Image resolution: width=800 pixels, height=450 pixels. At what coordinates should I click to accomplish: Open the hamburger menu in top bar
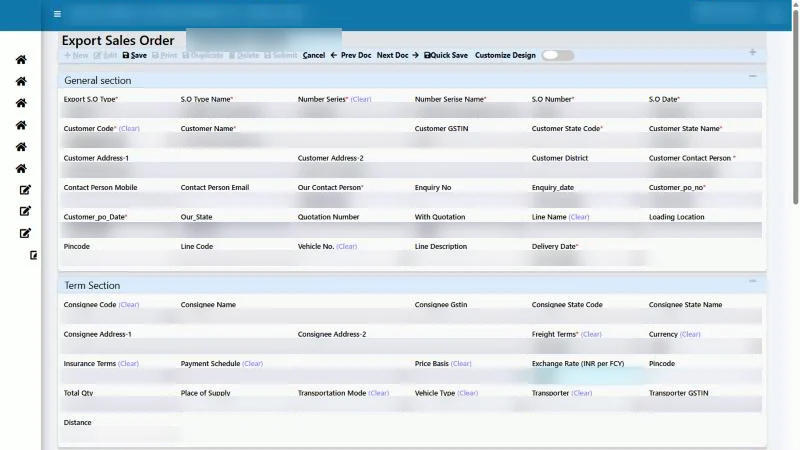point(57,14)
